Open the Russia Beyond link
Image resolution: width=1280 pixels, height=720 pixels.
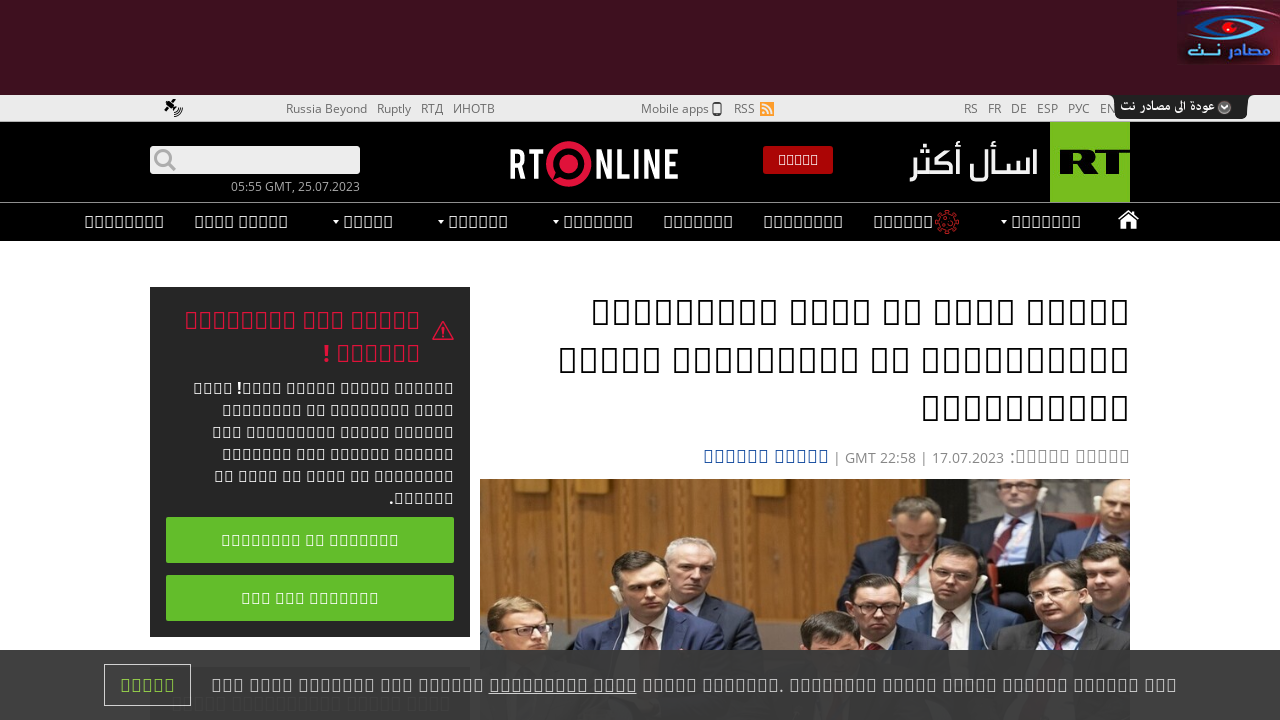coord(326,109)
